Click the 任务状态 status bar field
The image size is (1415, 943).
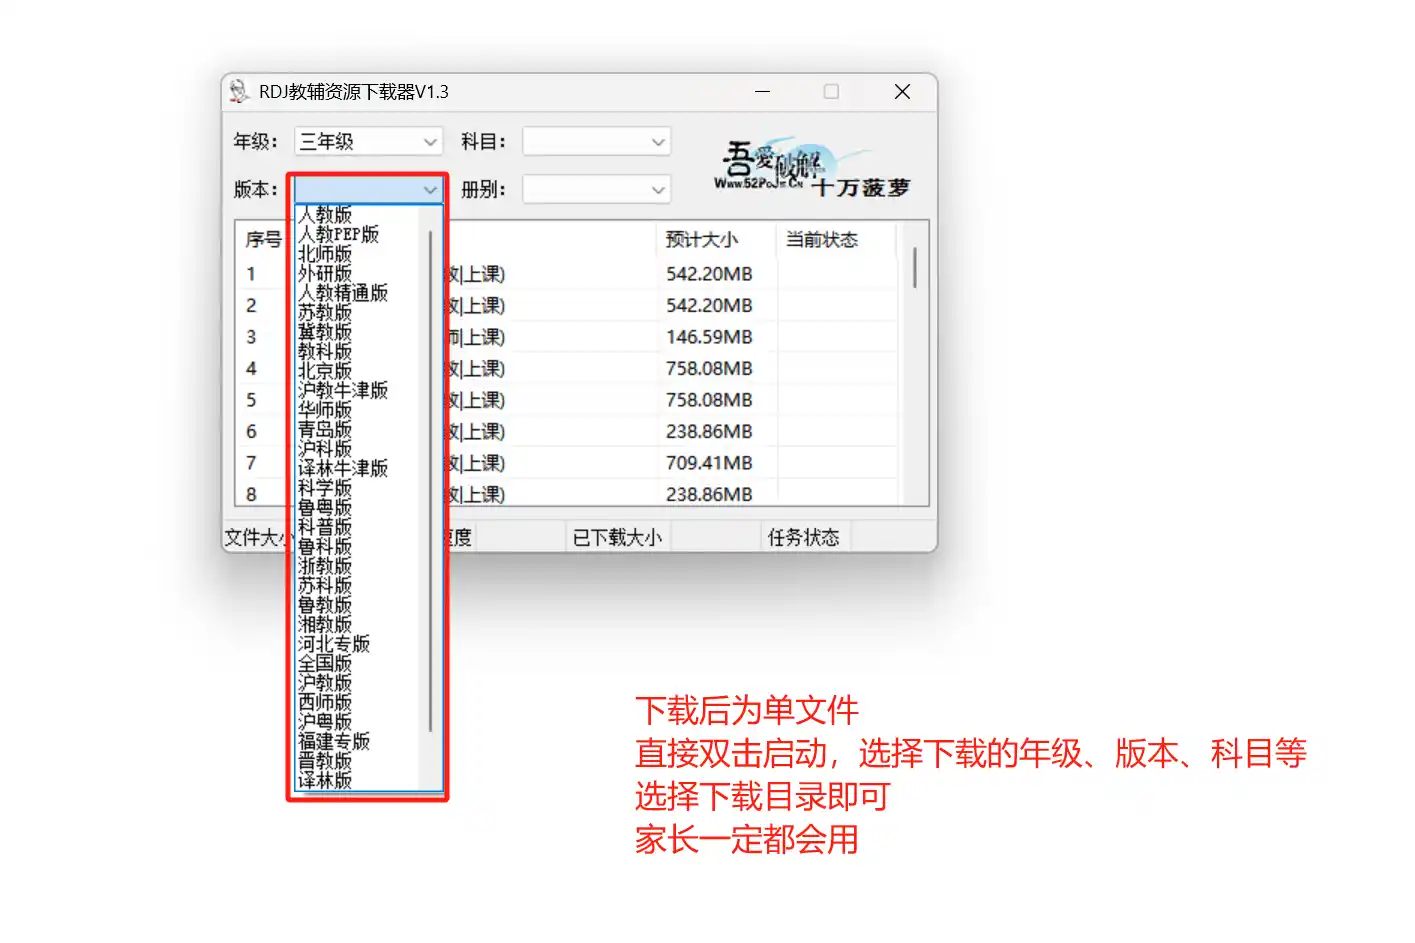803,538
